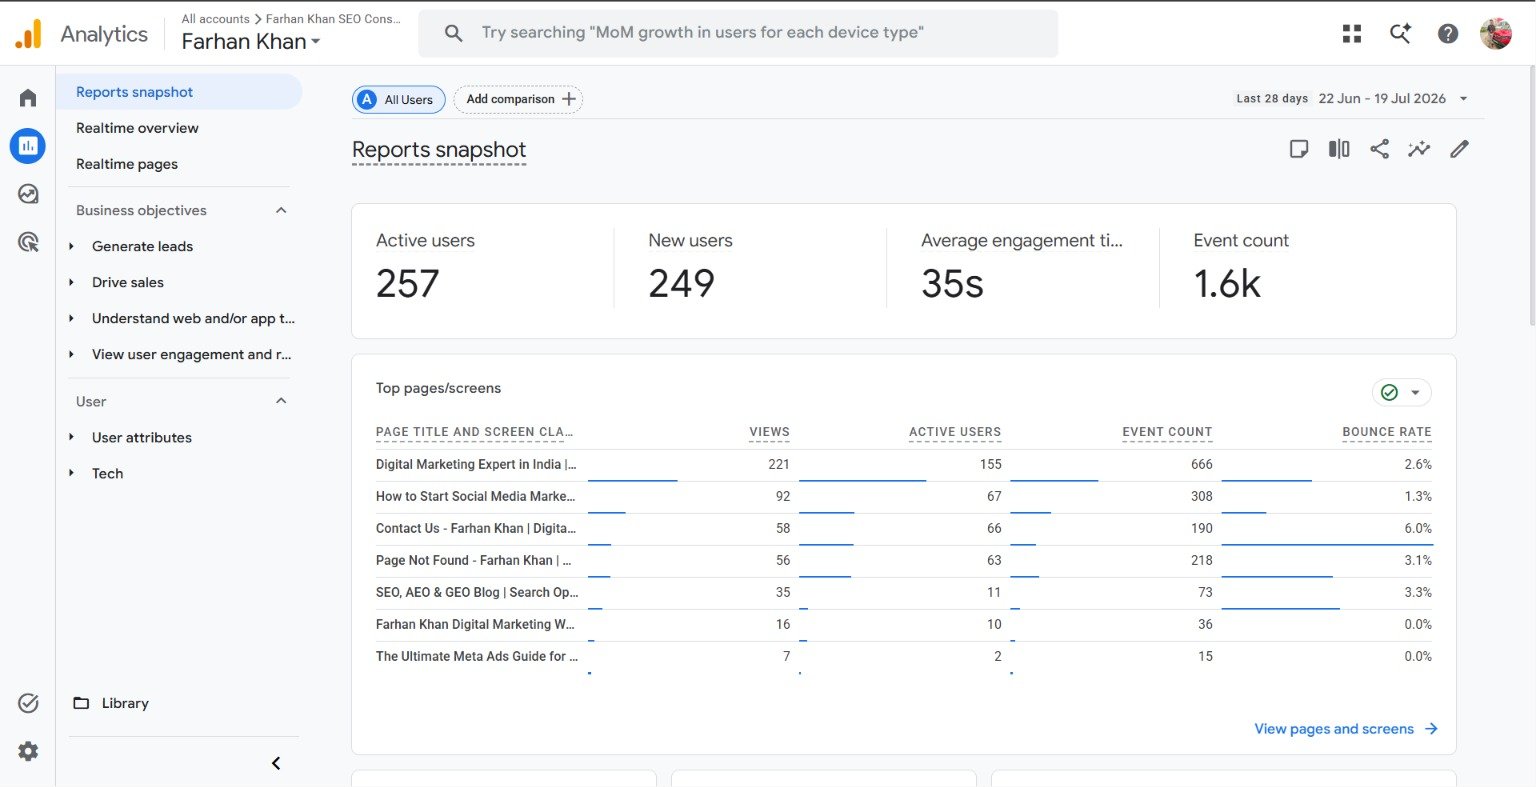Screen dimensions: 1536x787
Task: Open Admin settings gear icon
Action: [x=28, y=751]
